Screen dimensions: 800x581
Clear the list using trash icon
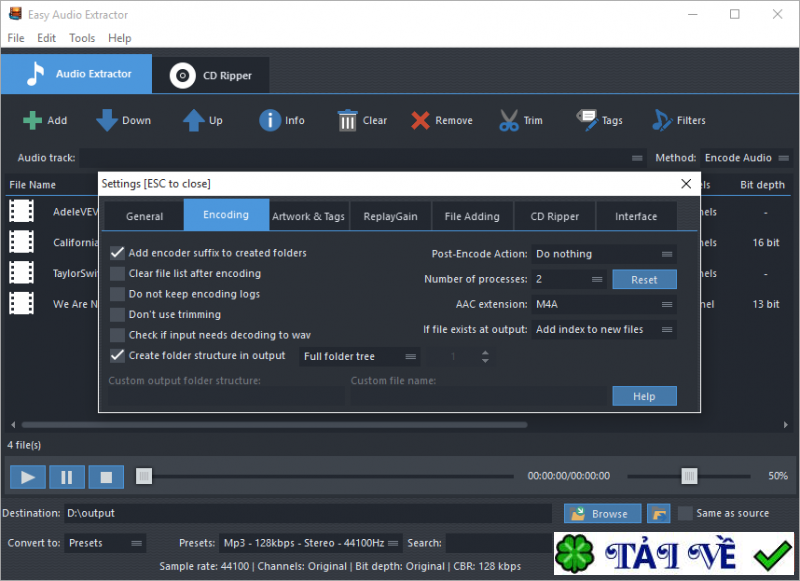[348, 121]
